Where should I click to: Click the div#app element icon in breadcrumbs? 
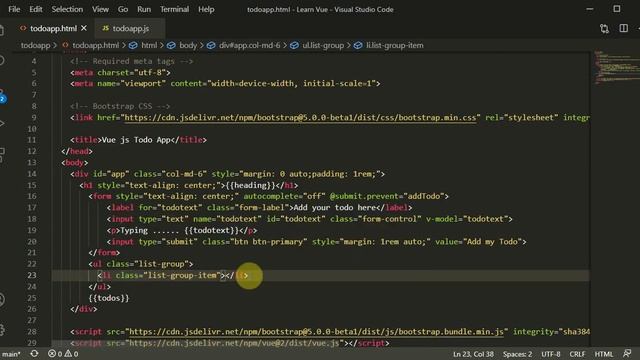211,45
